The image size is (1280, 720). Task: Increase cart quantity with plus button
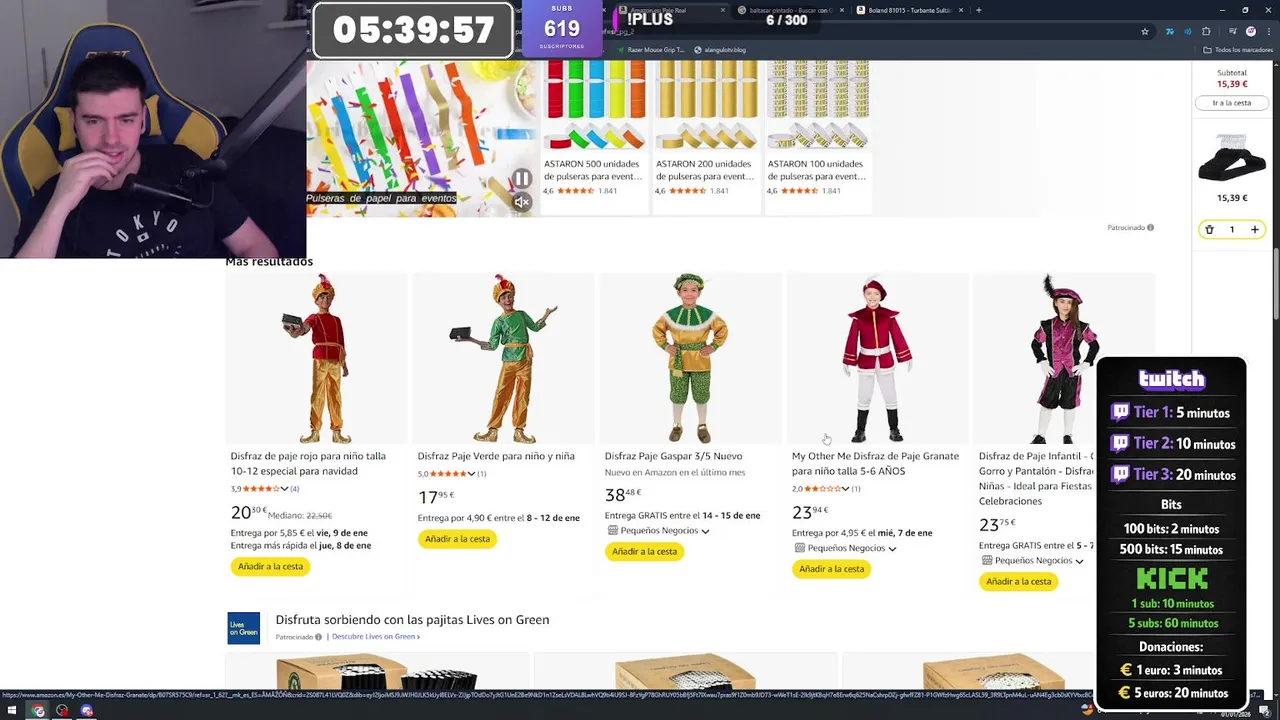tap(1254, 230)
